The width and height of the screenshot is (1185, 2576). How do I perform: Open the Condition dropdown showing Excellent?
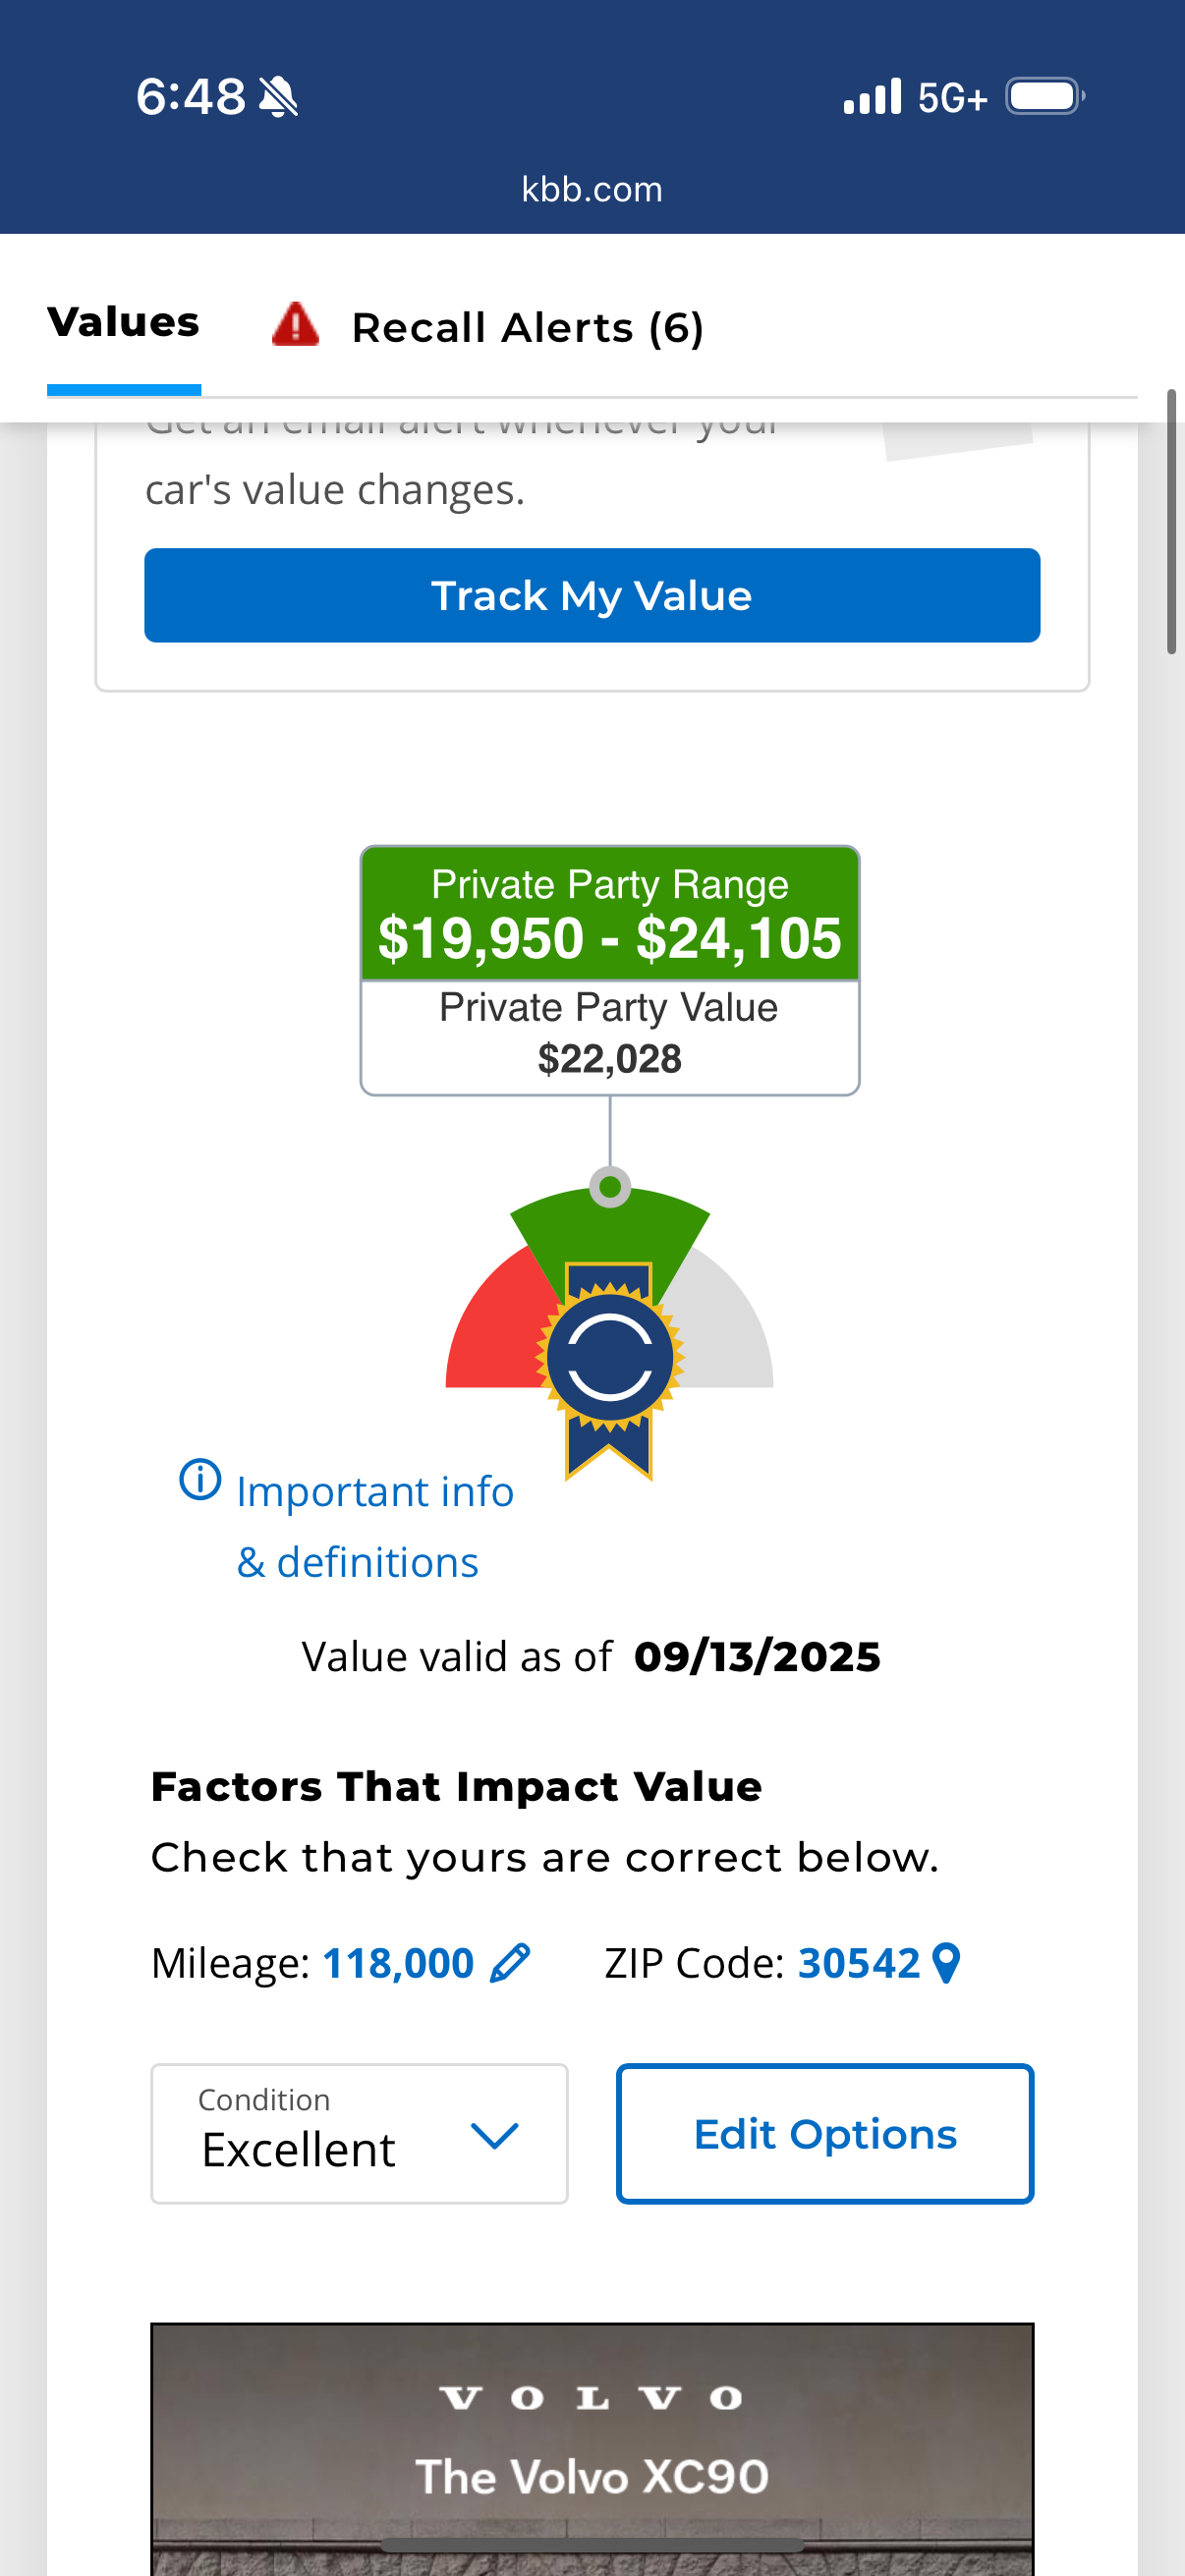[359, 2133]
